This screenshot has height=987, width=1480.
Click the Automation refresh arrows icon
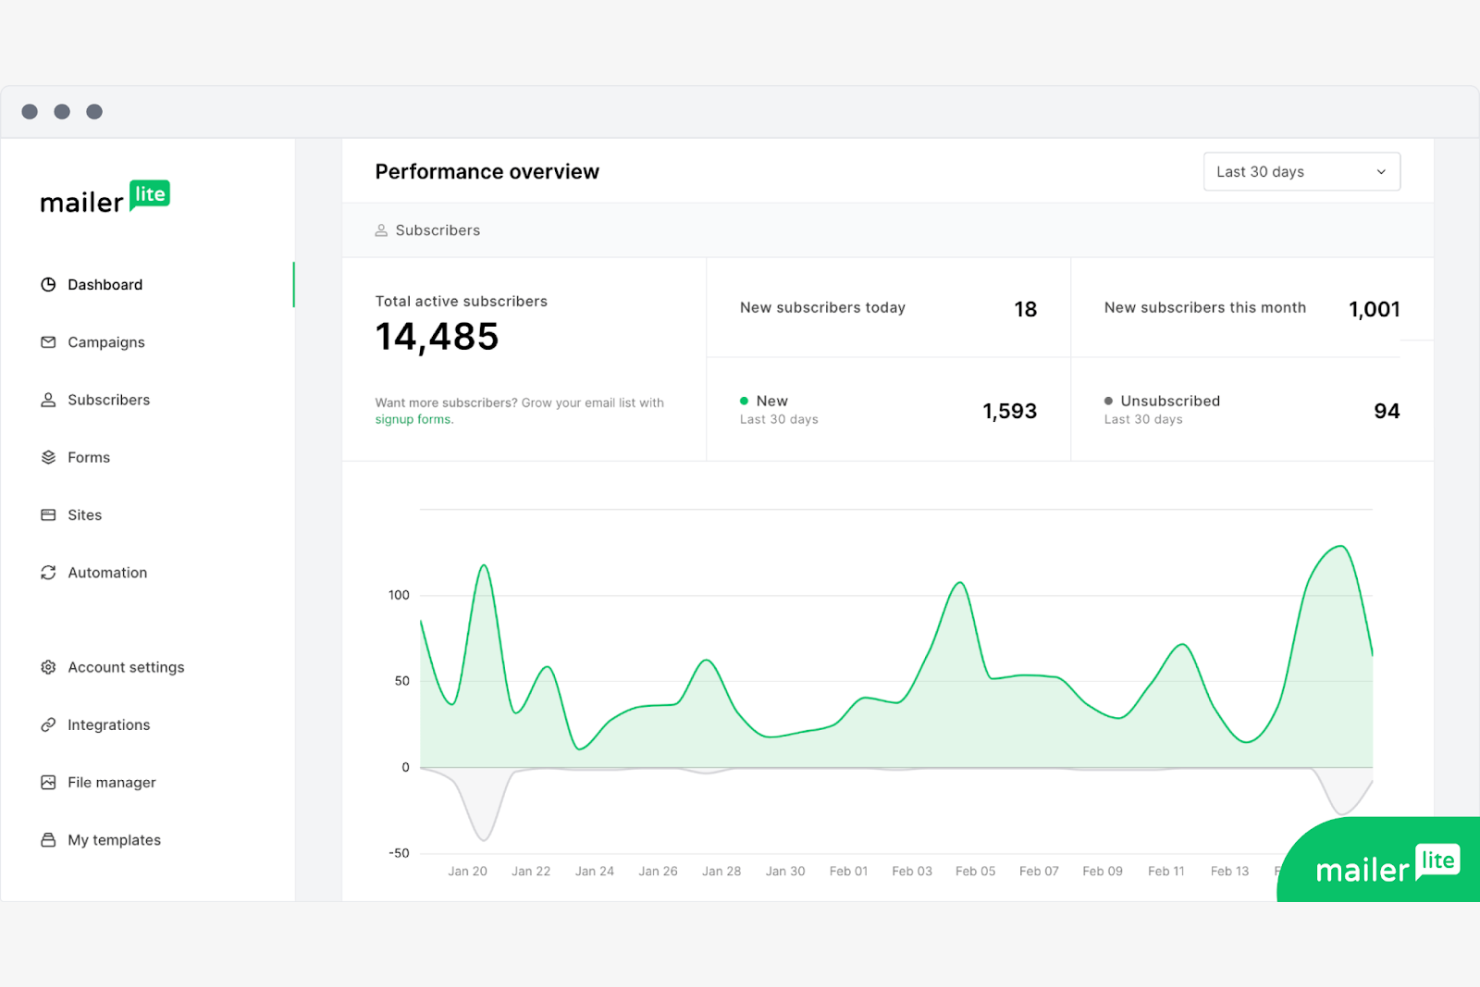48,573
